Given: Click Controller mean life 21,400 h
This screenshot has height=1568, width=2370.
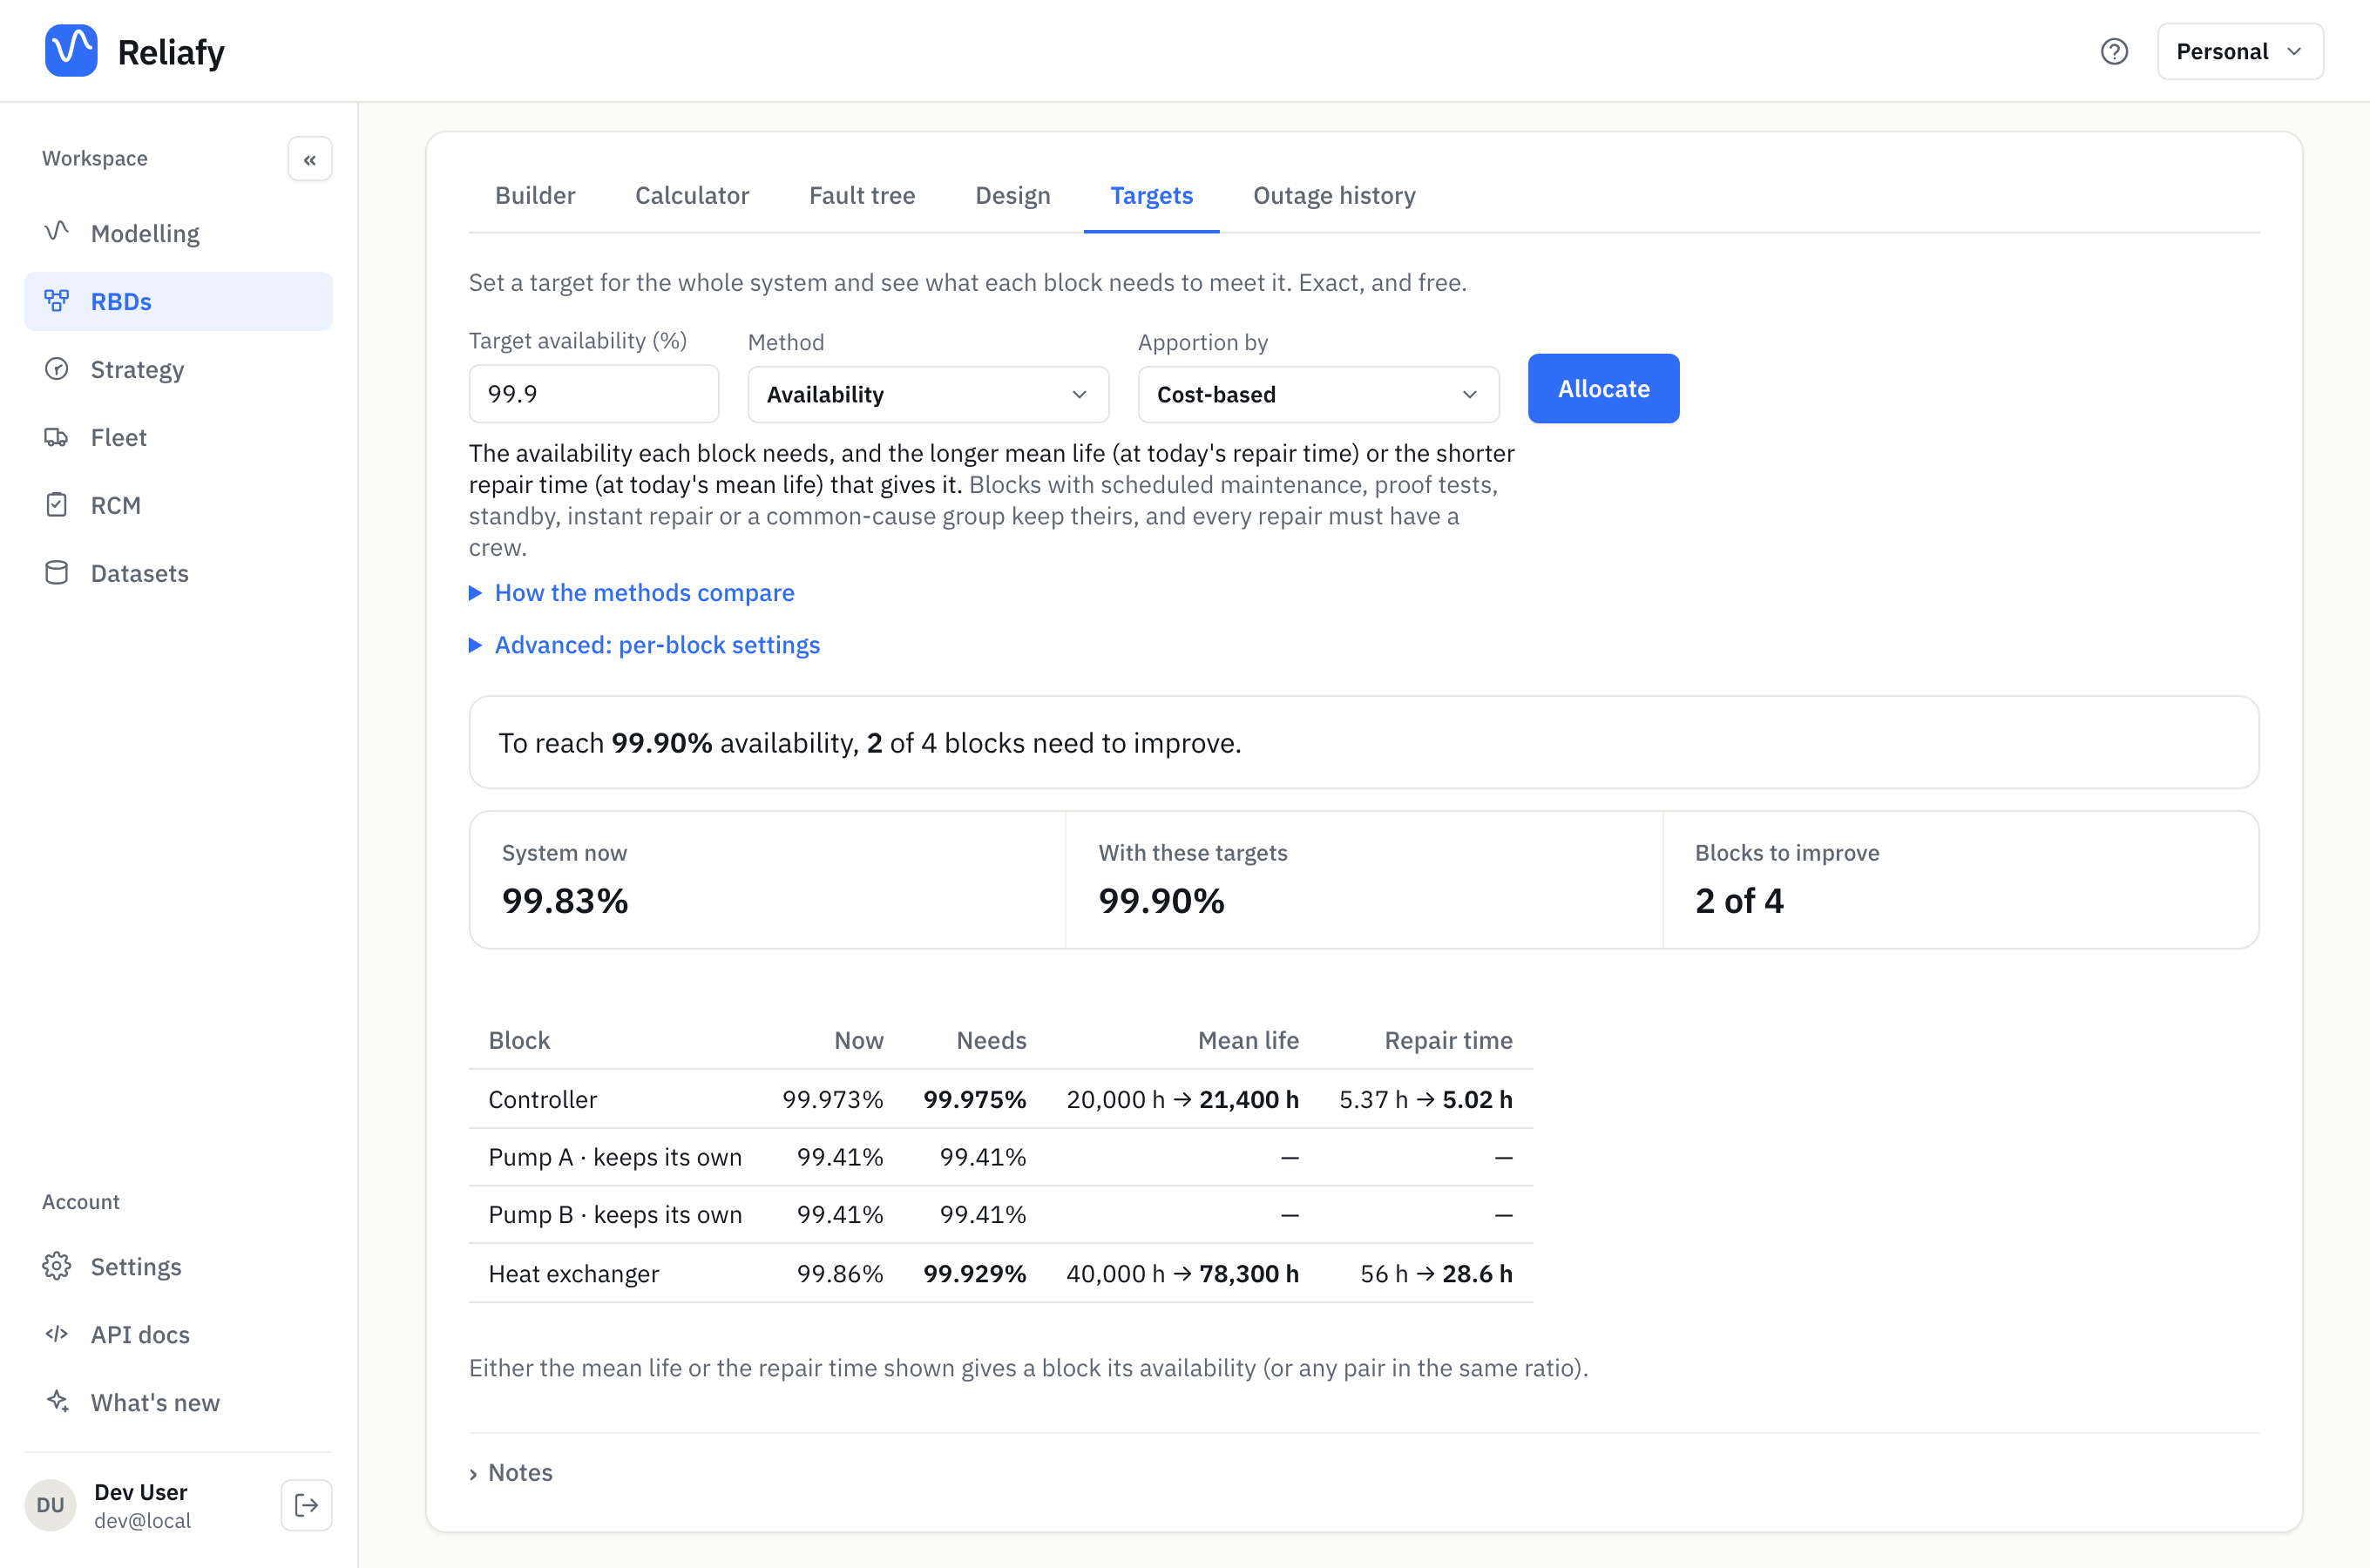Looking at the screenshot, I should (x=1249, y=1099).
